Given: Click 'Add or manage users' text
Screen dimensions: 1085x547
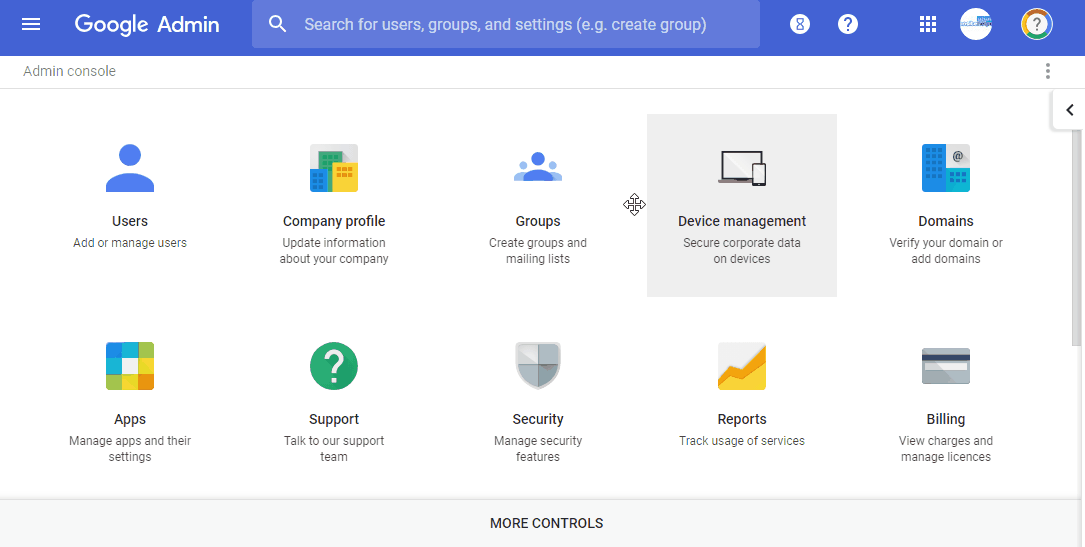Looking at the screenshot, I should [x=130, y=243].
